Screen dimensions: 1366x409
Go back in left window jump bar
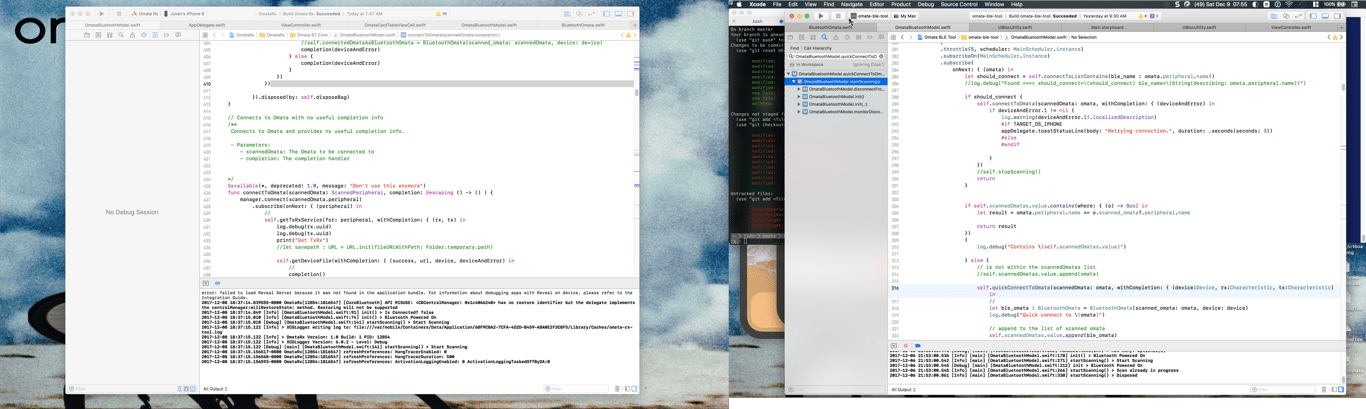[x=214, y=35]
